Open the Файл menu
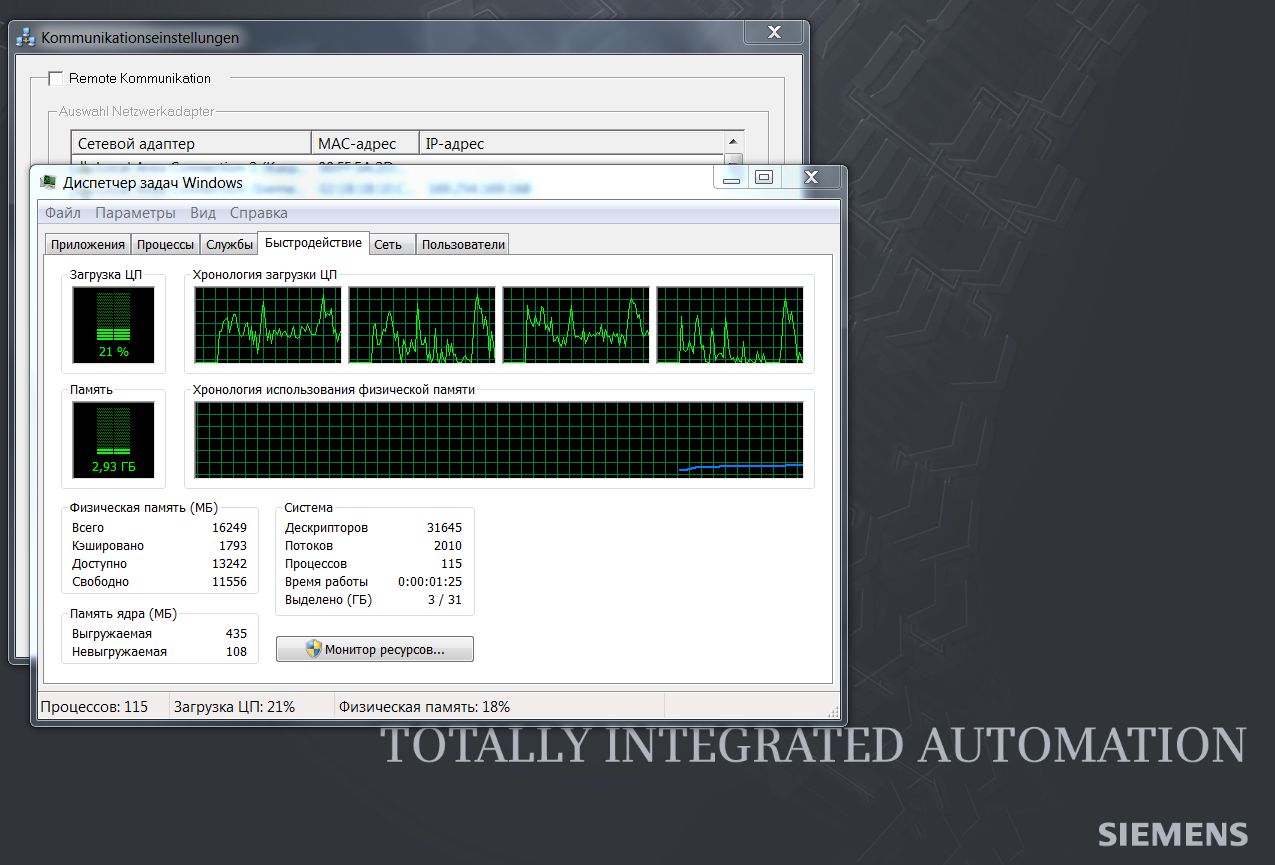This screenshot has width=1275, height=865. 63,213
